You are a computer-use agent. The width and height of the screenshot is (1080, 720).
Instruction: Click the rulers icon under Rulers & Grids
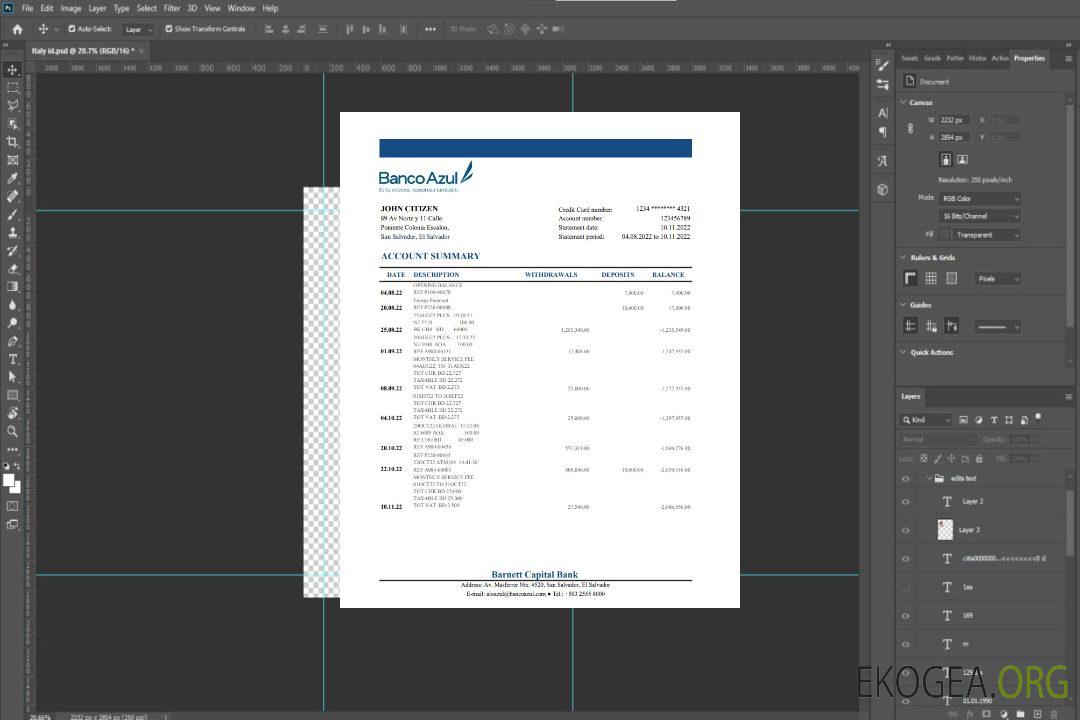point(911,278)
